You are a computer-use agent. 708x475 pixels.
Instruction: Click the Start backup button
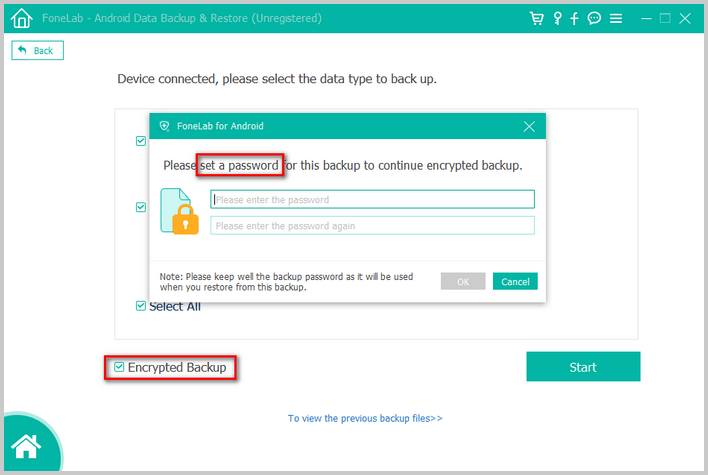[x=583, y=367]
